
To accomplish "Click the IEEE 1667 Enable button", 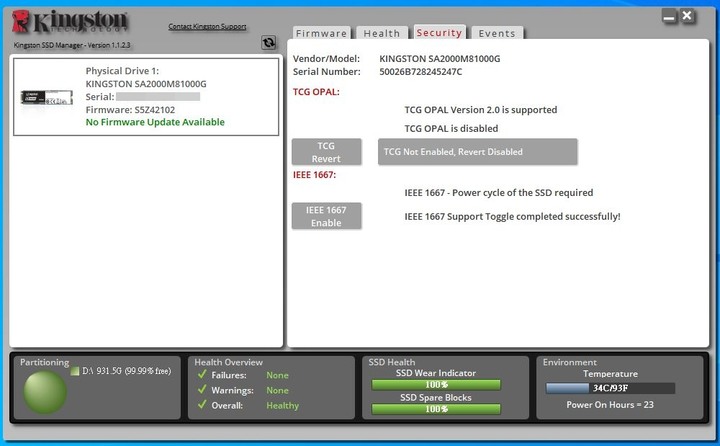I will (x=326, y=216).
